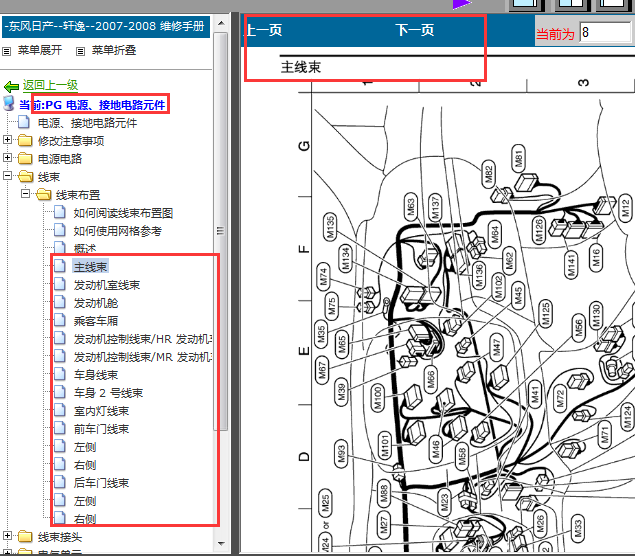Click the document icon beside 主线束
This screenshot has width=635, height=556.
point(60,266)
